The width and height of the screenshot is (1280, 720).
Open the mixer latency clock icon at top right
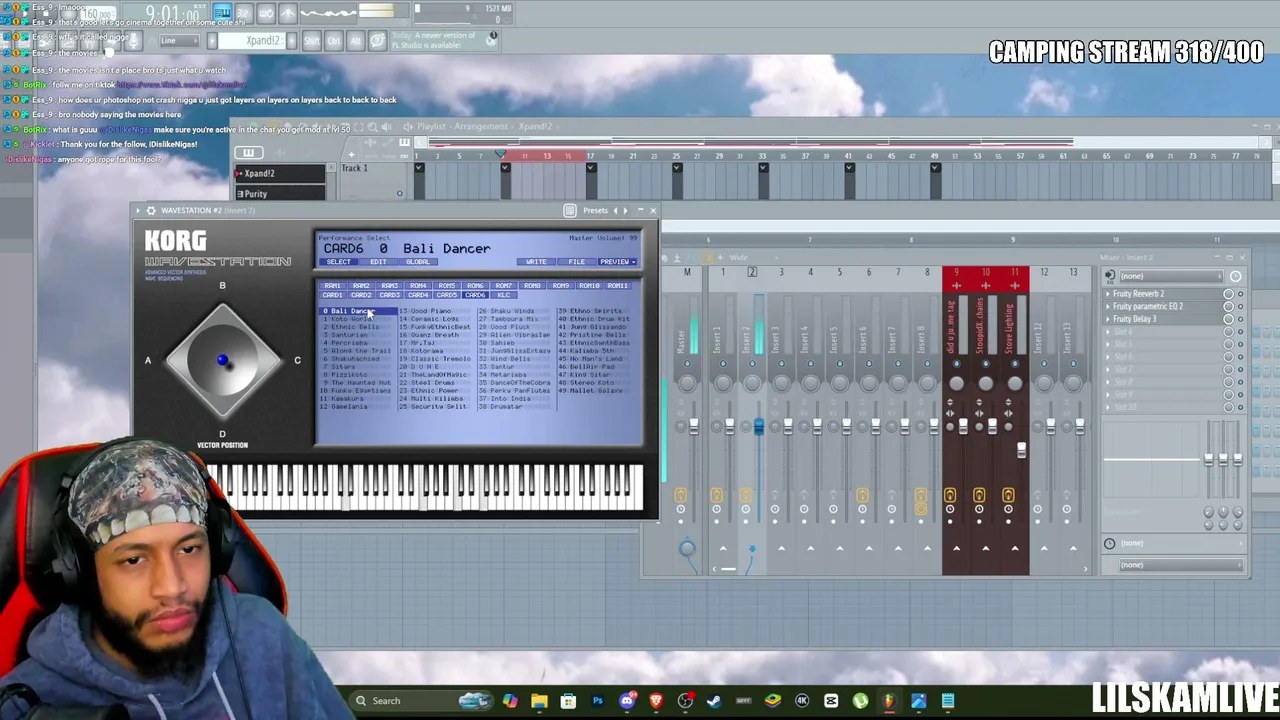click(x=1236, y=276)
